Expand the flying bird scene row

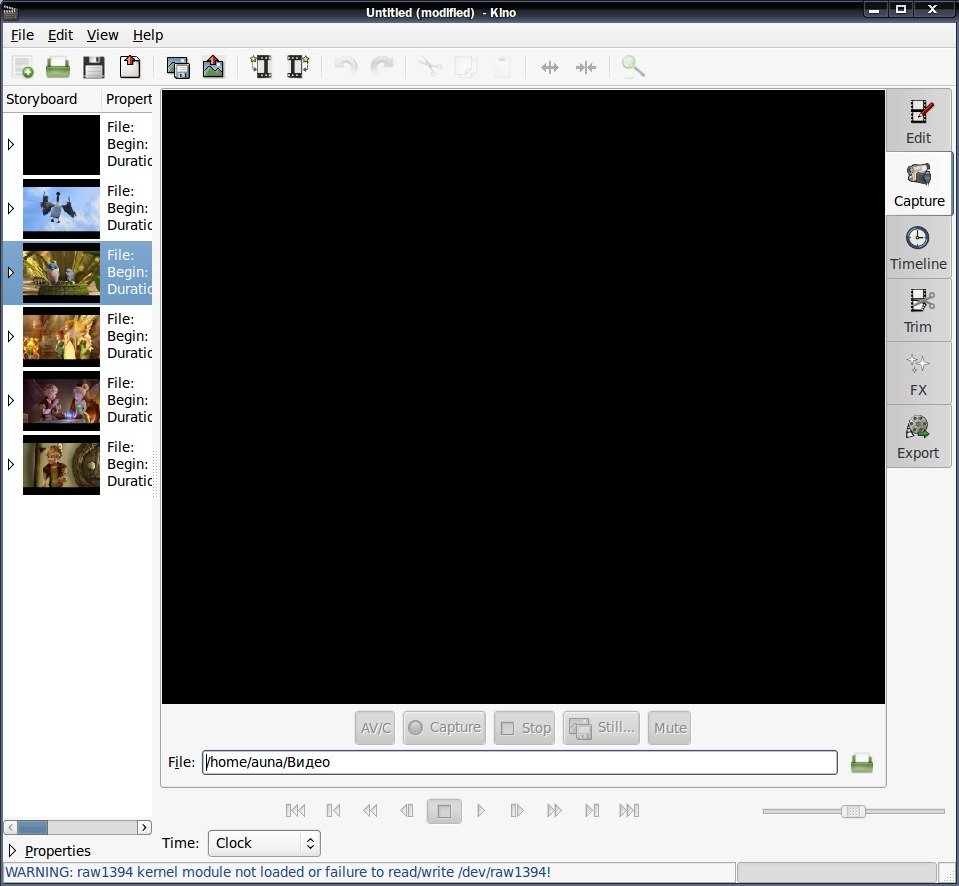11,209
